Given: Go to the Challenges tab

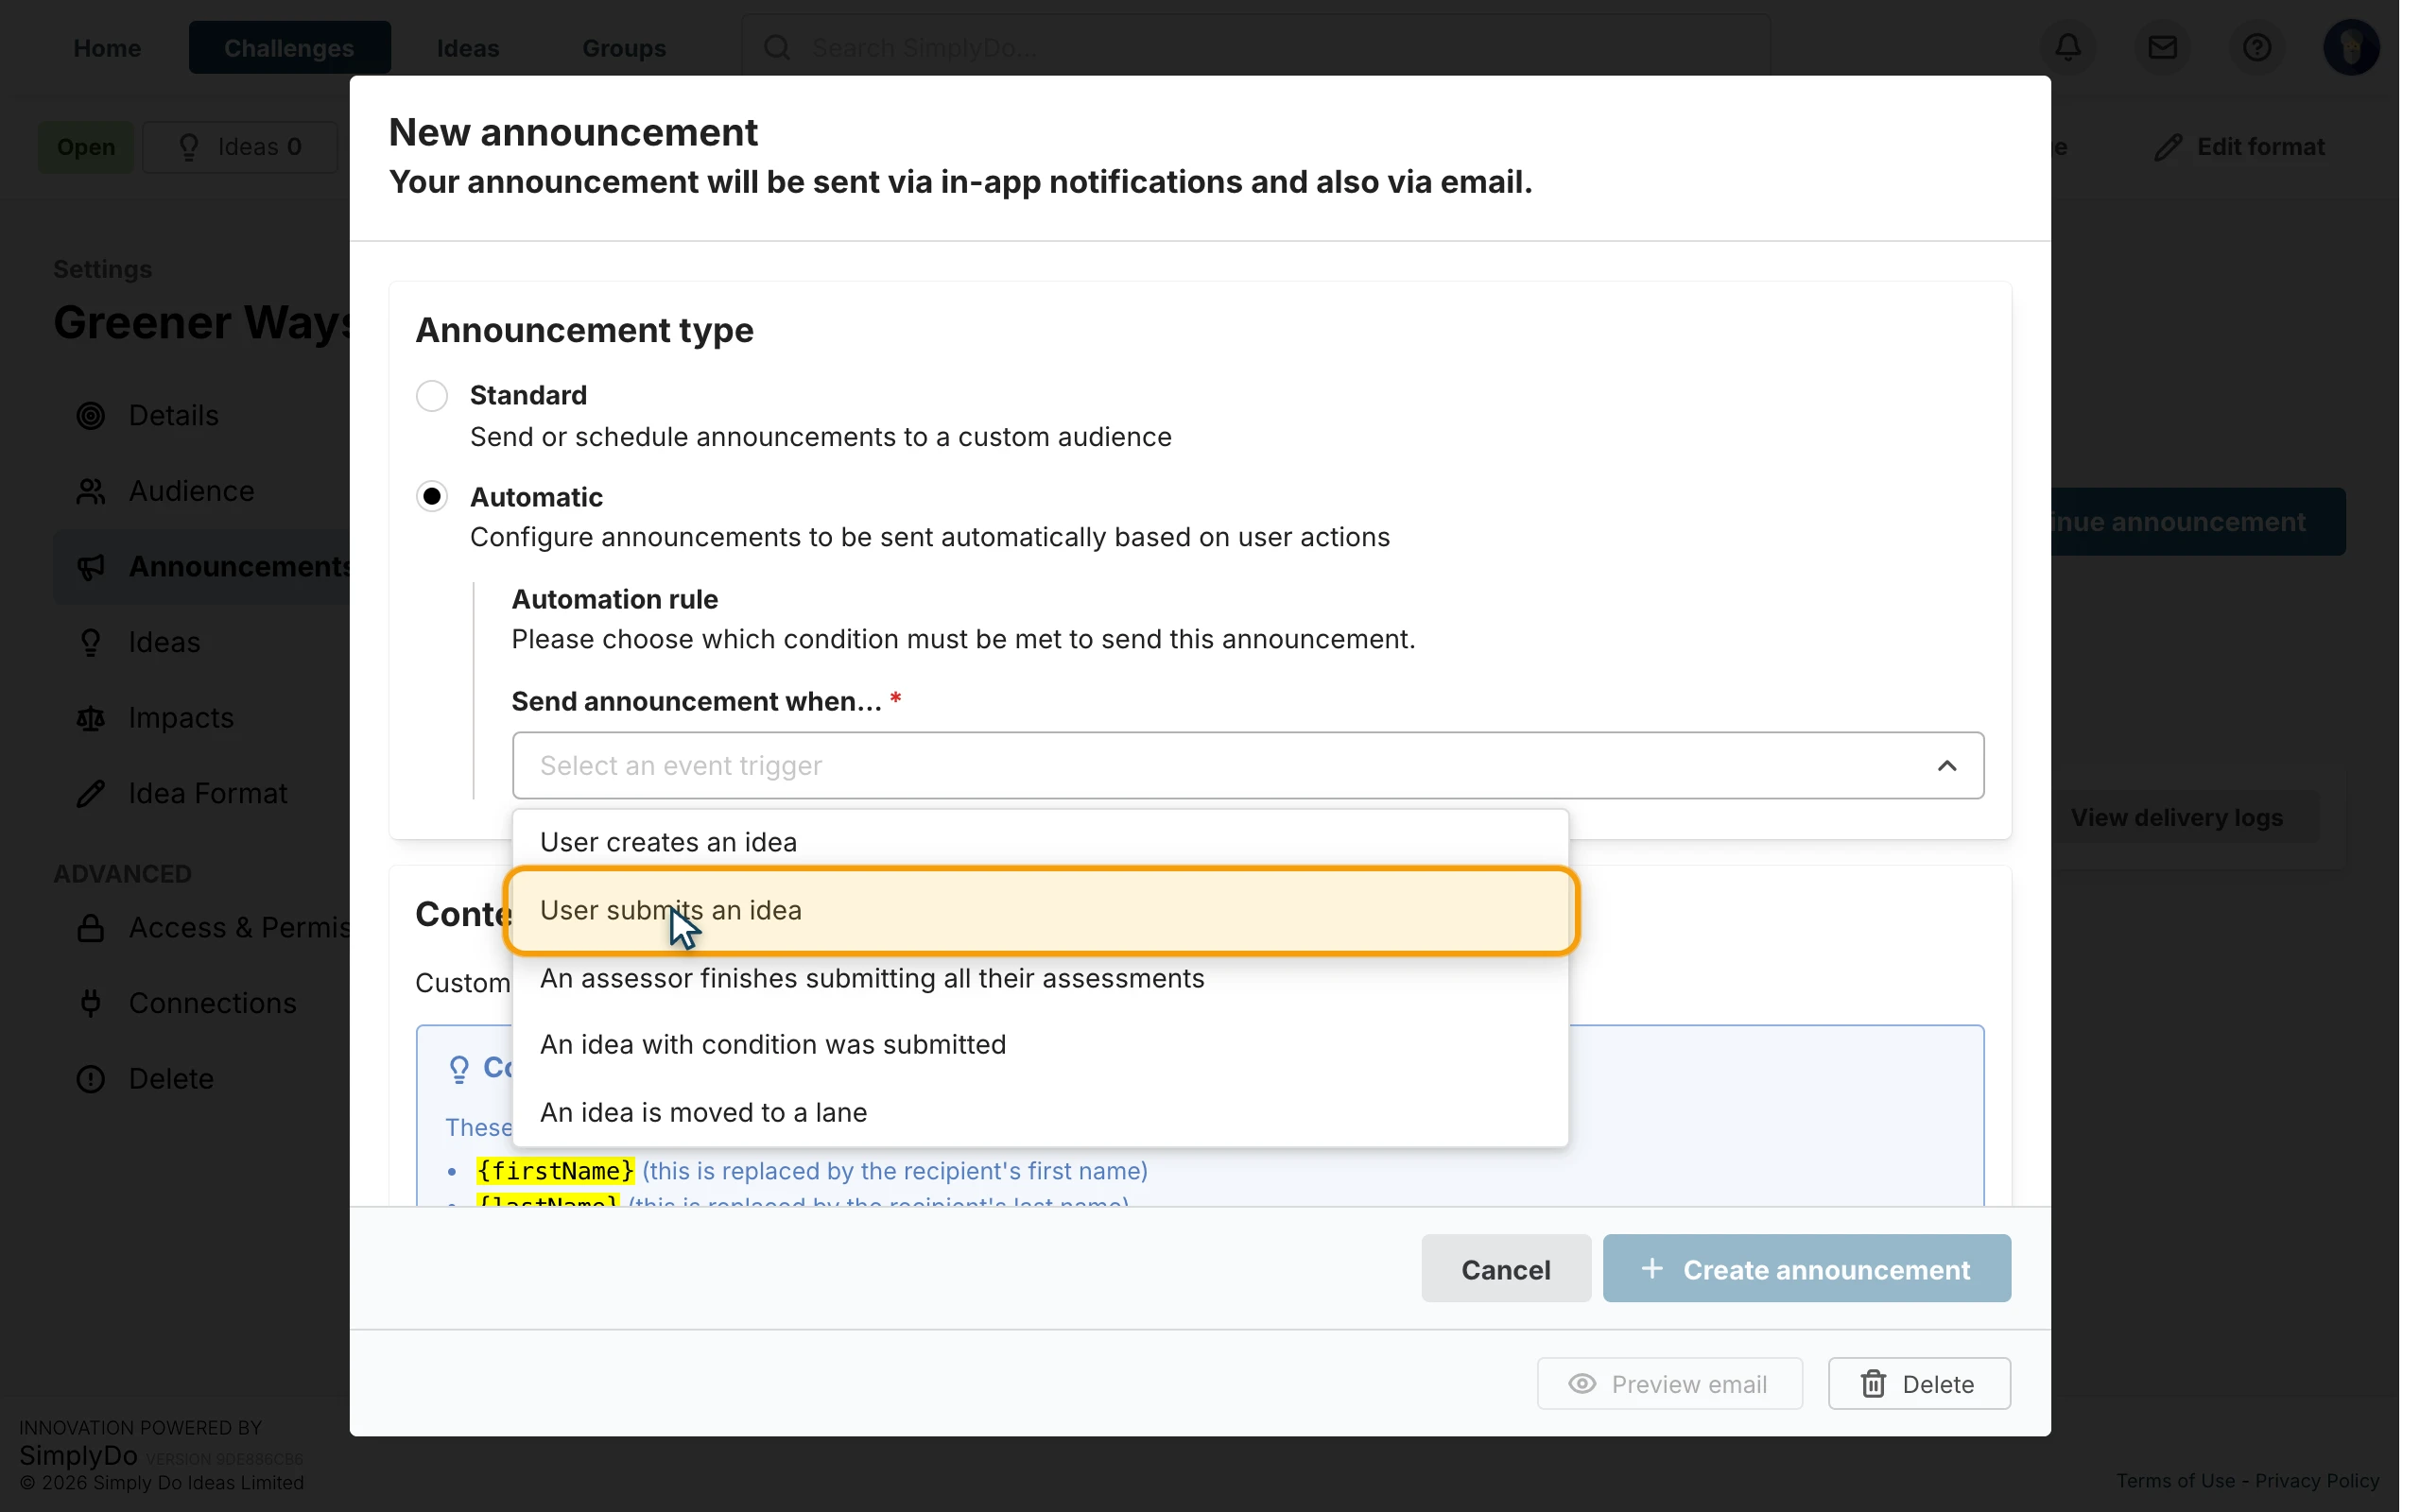Looking at the screenshot, I should click(x=289, y=47).
